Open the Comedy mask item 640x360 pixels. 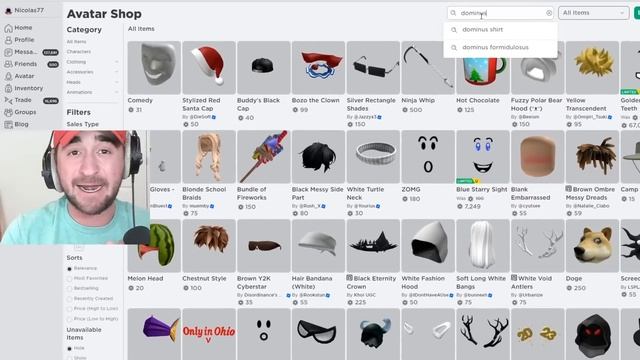(154, 67)
